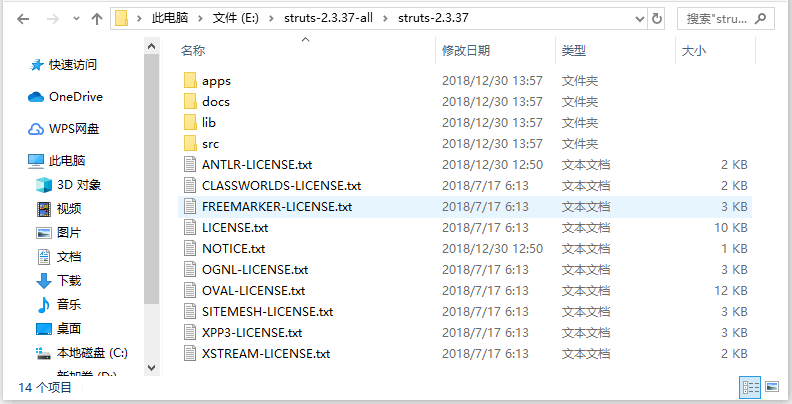
Task: Open recent locations dropdown arrow
Action: click(76, 19)
